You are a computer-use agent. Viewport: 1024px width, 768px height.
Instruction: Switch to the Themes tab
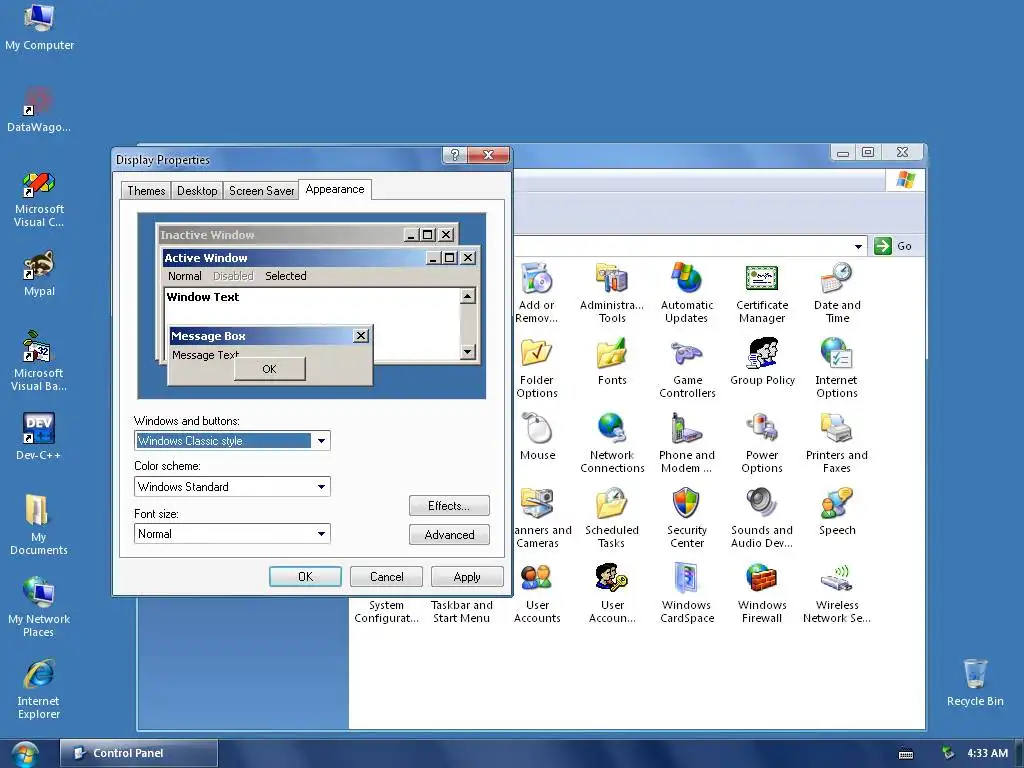pyautogui.click(x=146, y=191)
